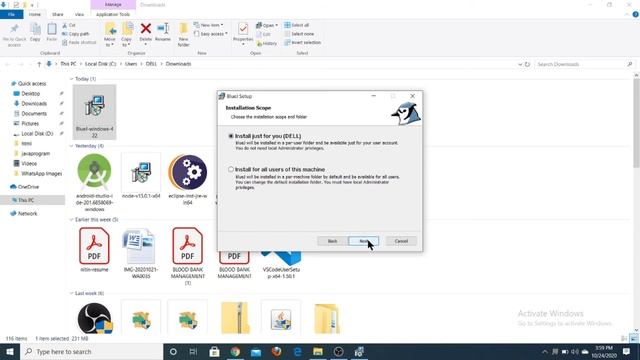Collapse the Earlier this week group
This screenshot has width=640, height=360.
pyautogui.click(x=71, y=220)
